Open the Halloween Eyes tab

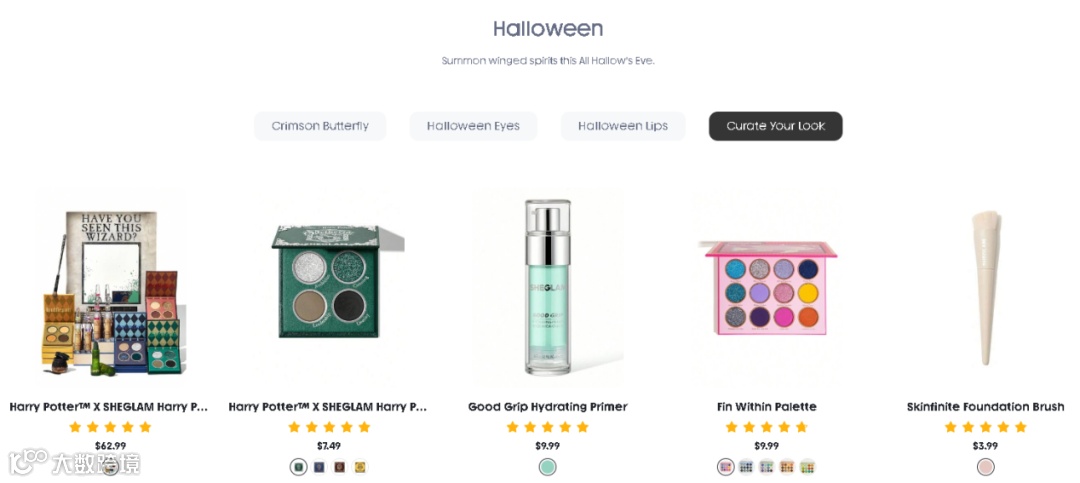pos(473,126)
